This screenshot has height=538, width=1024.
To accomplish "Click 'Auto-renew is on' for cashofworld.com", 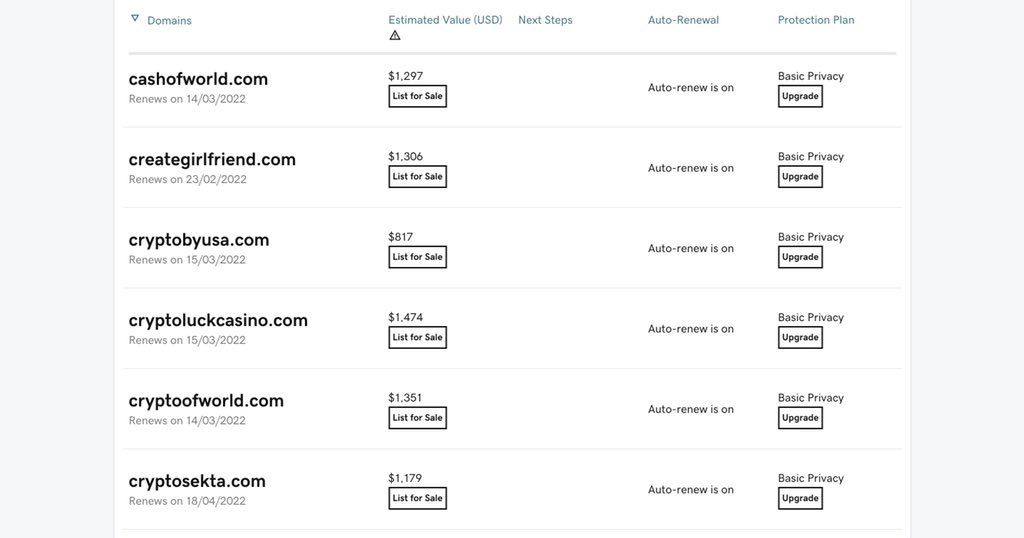I will coord(691,87).
